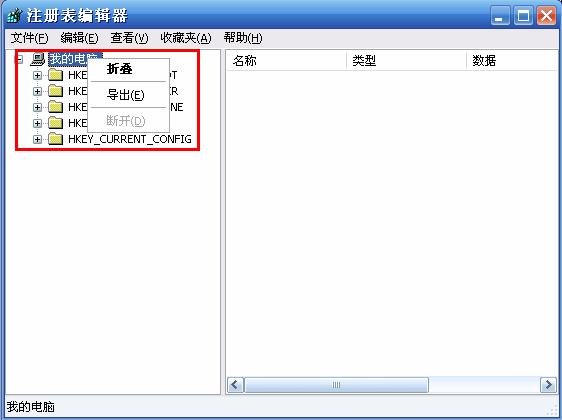Expand the third HKEY hive ending in NE
The width and height of the screenshot is (562, 420).
[x=37, y=107]
